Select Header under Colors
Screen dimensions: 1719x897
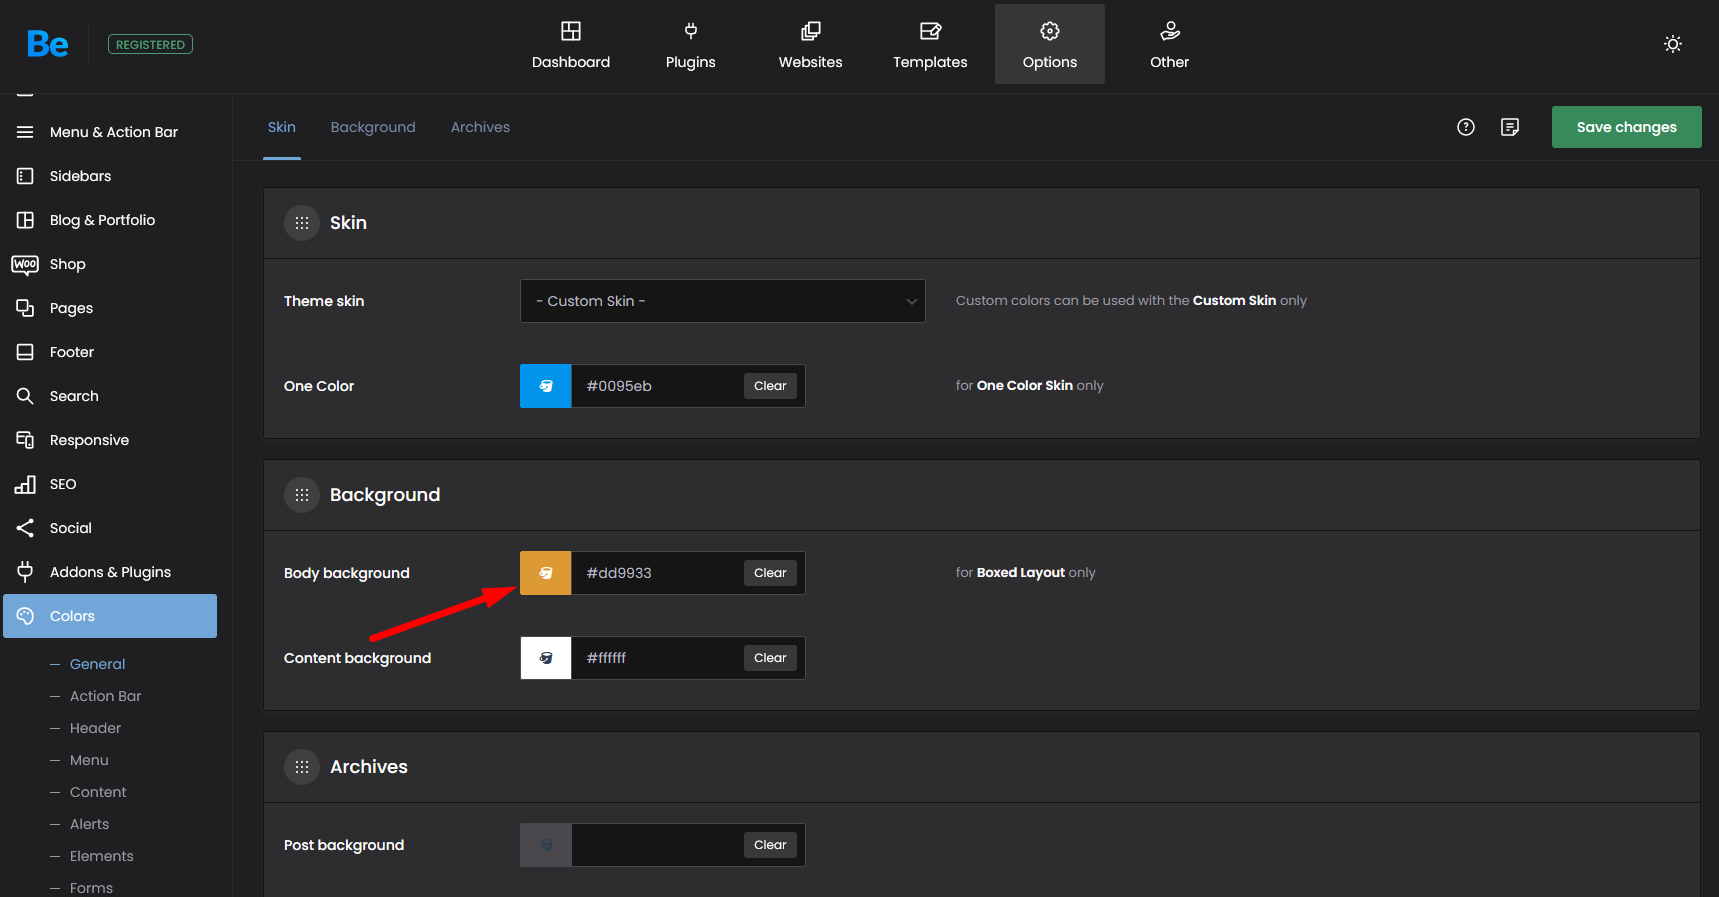pos(95,728)
